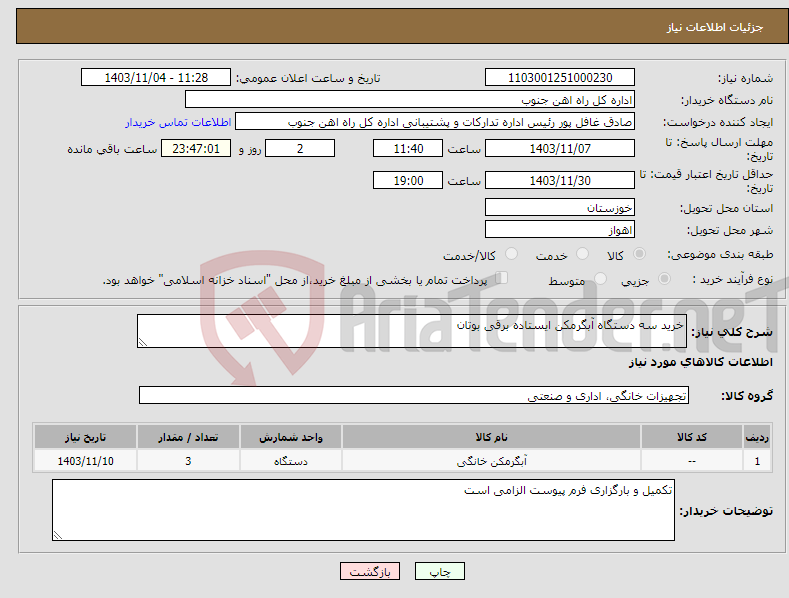Click the quantity cell showing 3
Screen dimensions: 789x598
pyautogui.click(x=188, y=461)
